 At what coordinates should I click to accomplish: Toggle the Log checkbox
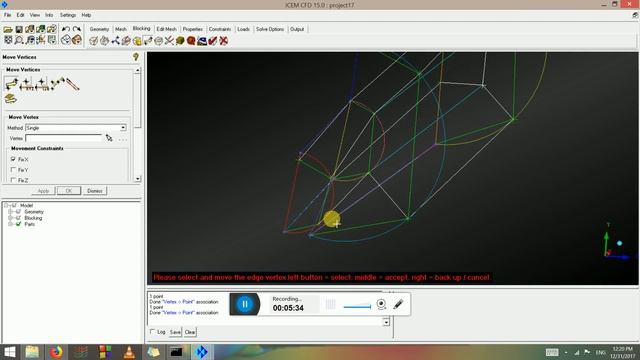pos(153,332)
